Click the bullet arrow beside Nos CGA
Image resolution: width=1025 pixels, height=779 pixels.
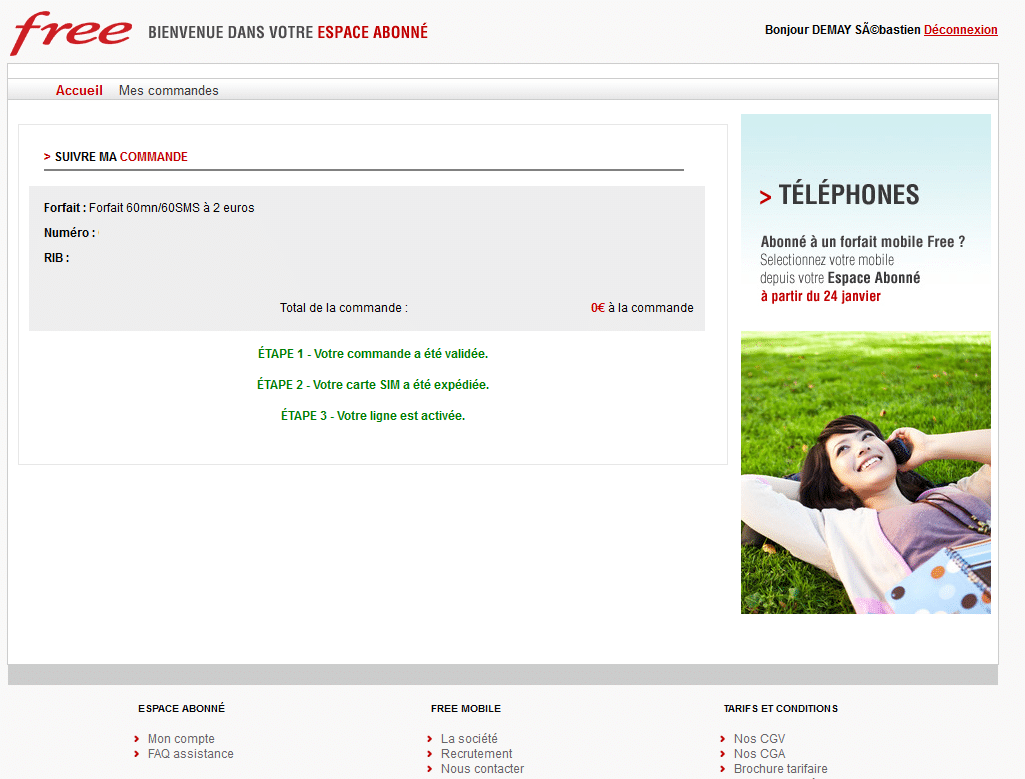pos(722,754)
